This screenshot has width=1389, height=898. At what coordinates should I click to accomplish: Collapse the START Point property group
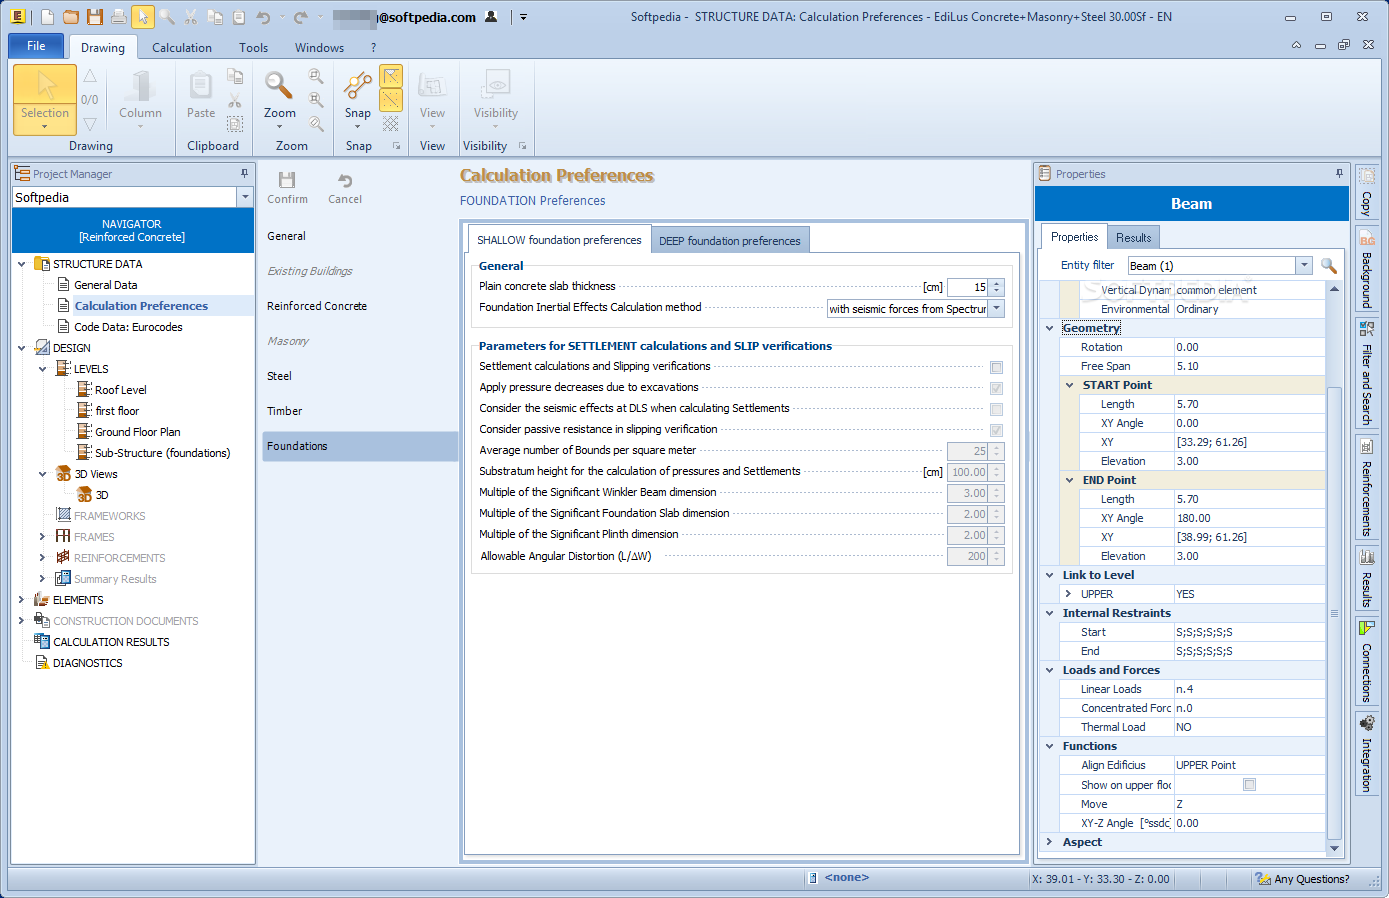tap(1069, 385)
